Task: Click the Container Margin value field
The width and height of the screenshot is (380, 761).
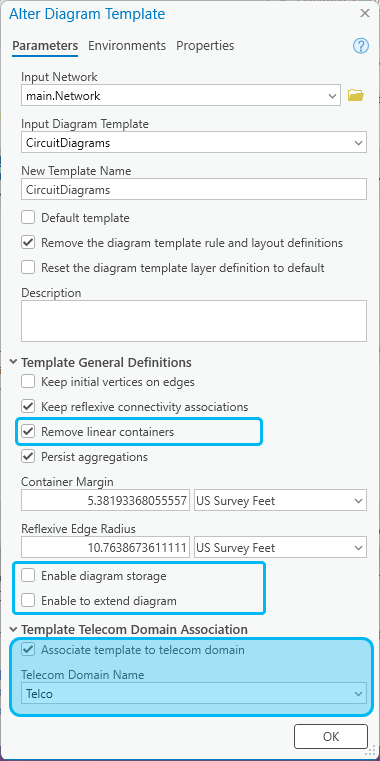Action: [x=105, y=501]
